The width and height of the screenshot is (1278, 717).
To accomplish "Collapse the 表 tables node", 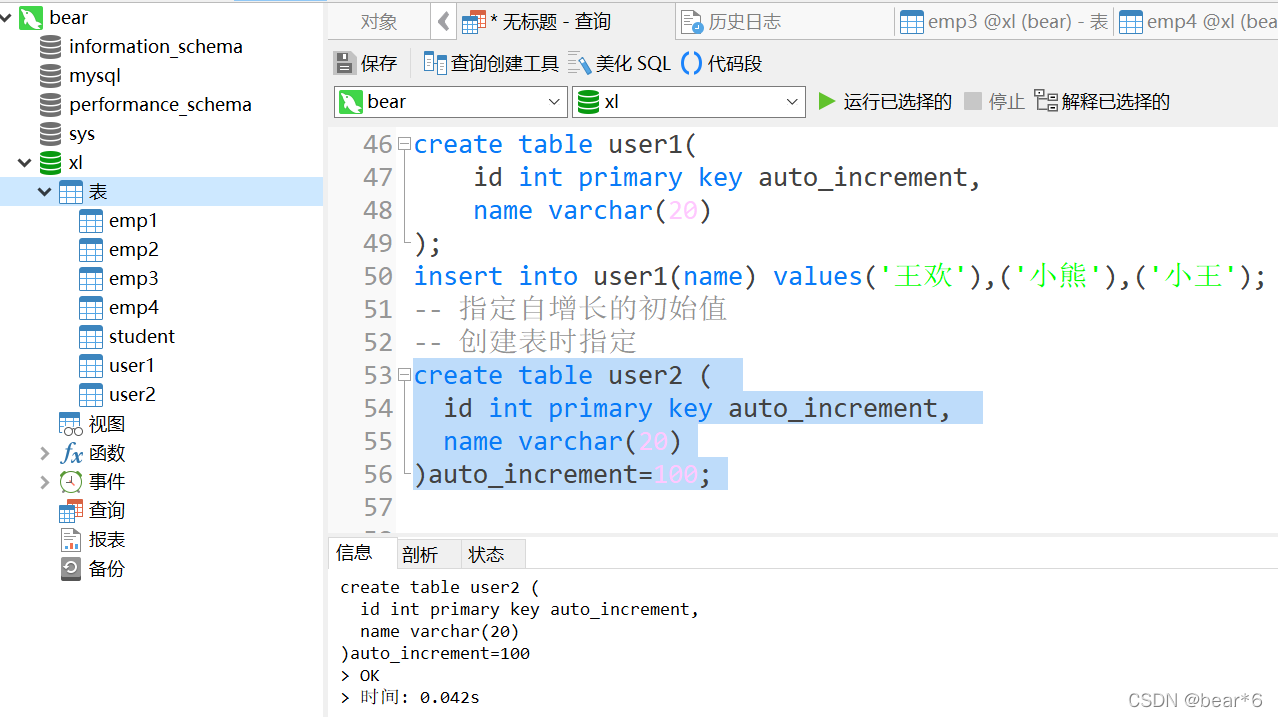I will coord(44,192).
